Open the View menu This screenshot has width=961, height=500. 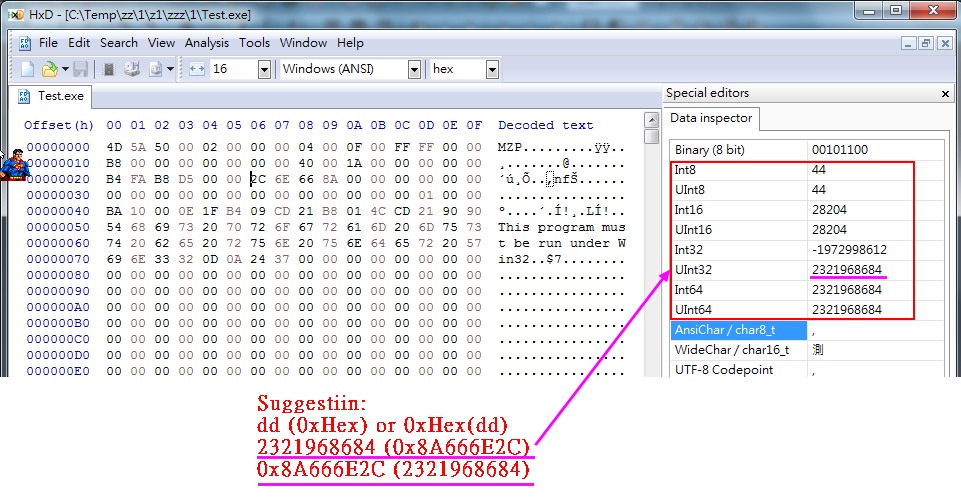tap(161, 43)
